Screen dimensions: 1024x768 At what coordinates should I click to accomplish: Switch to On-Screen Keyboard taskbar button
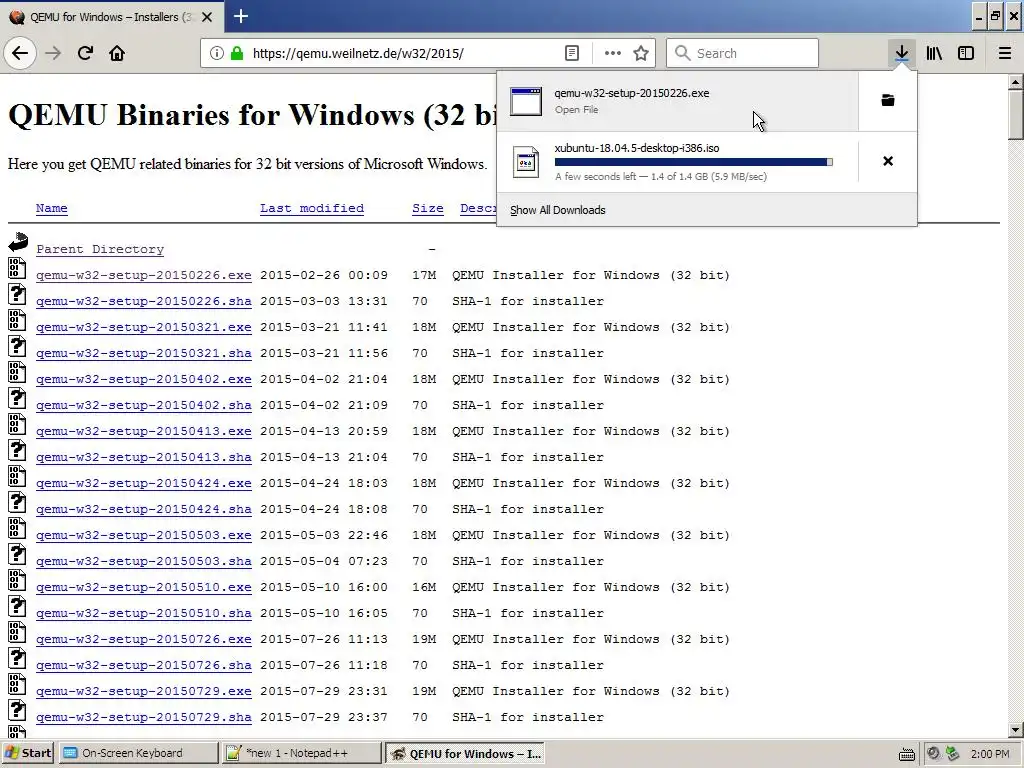coord(138,753)
